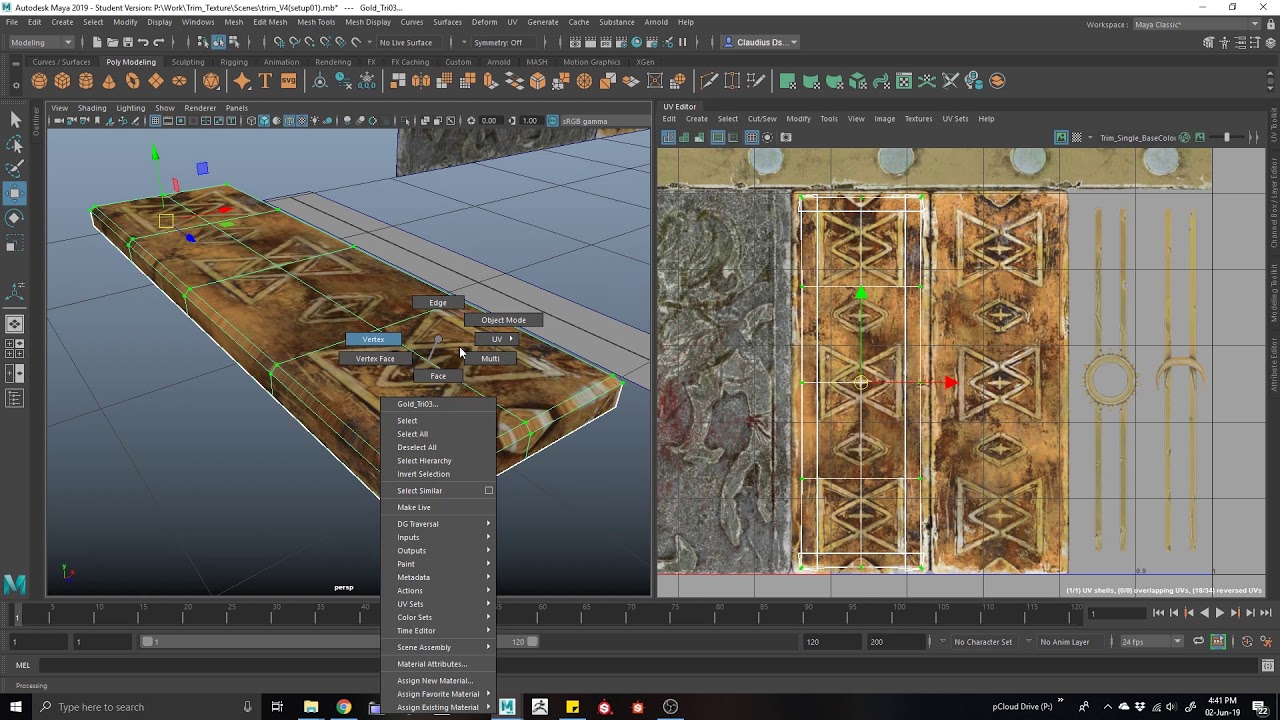The height and width of the screenshot is (720, 1280).
Task: Toggle select by component type icon
Action: coord(234,42)
